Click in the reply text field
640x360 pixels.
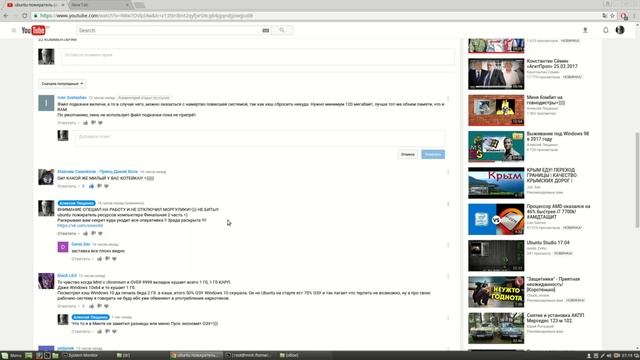pos(260,138)
